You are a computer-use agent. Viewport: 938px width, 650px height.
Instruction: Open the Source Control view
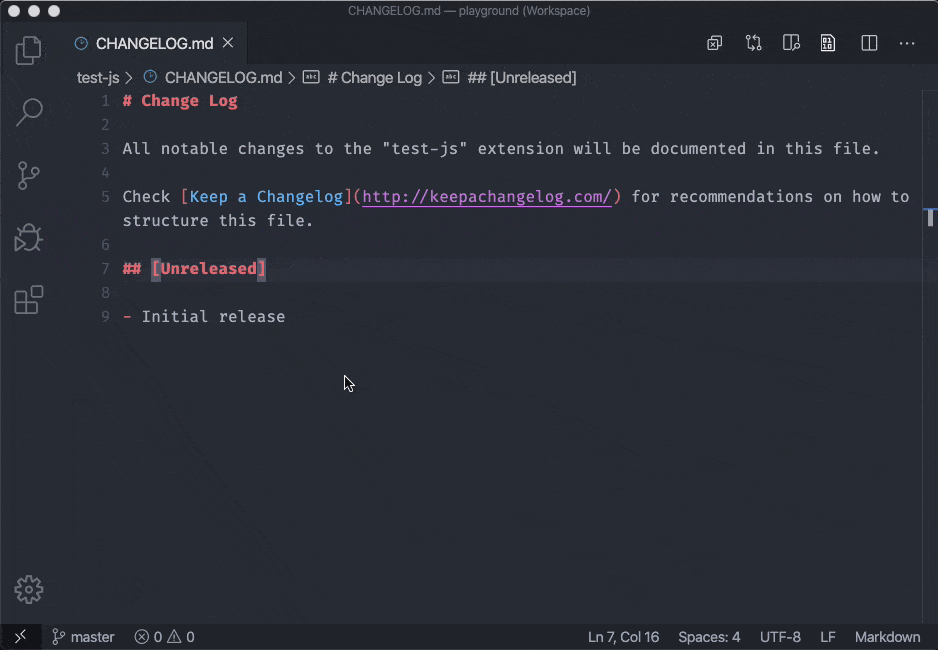click(28, 175)
